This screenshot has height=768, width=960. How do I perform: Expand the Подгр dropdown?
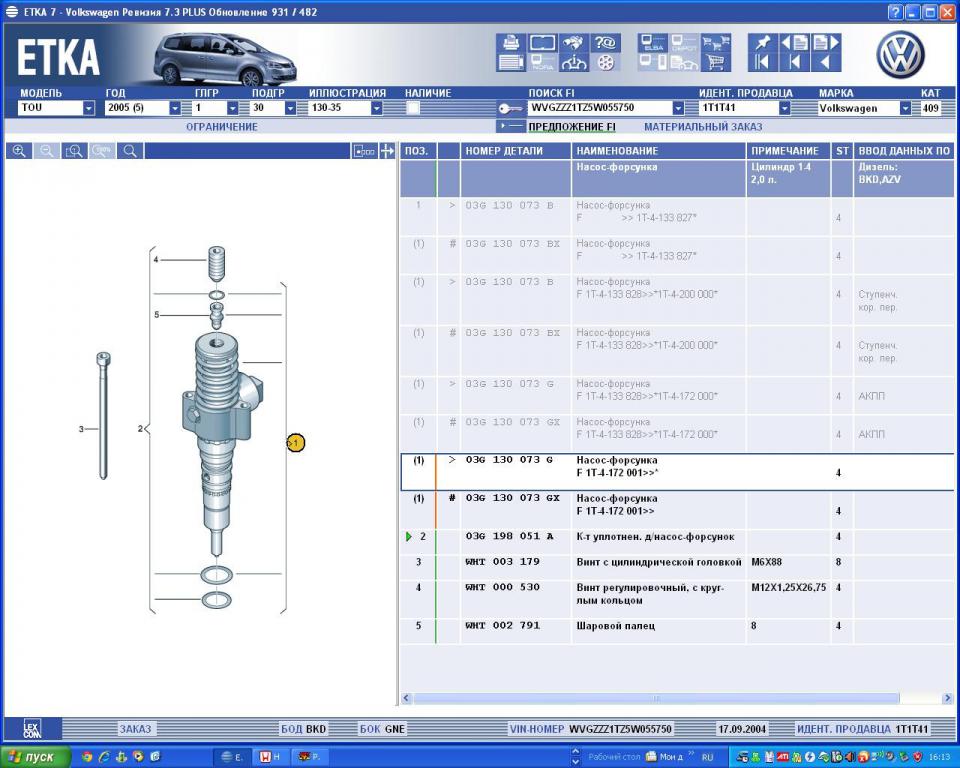(x=291, y=108)
